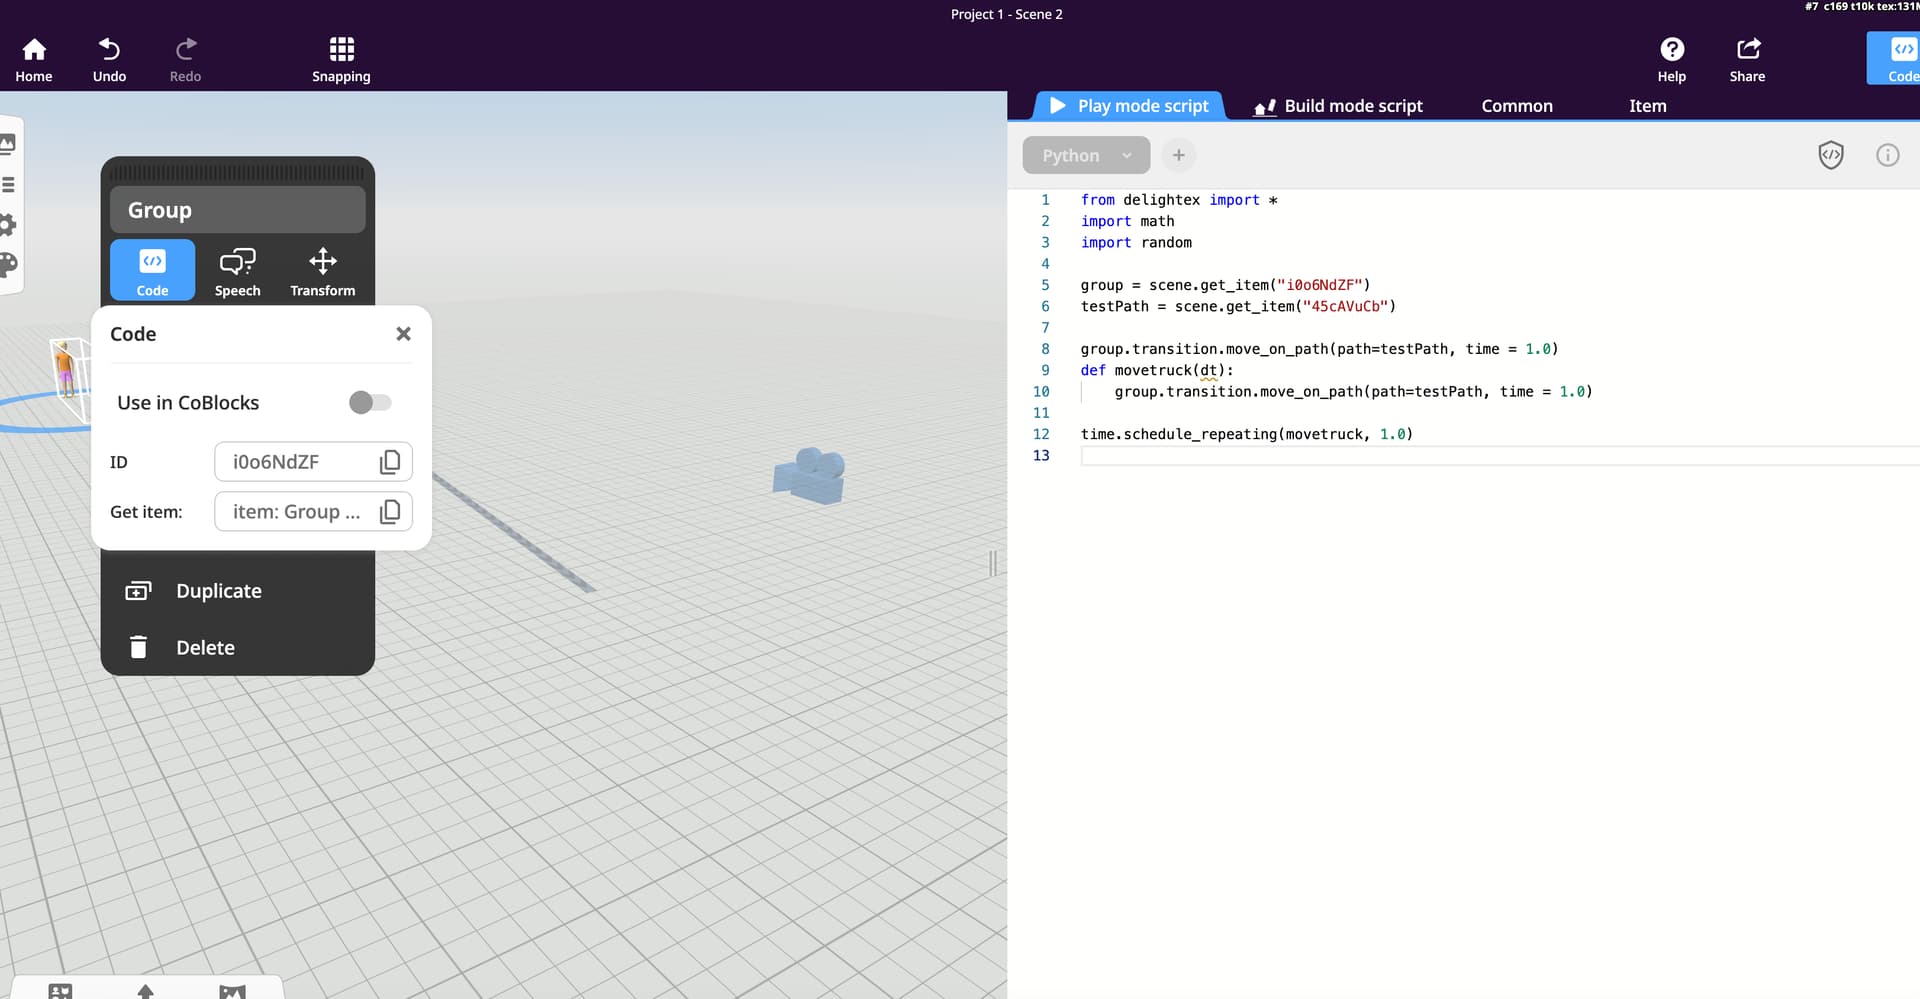Open the Upload arrow in bottom bar

[x=146, y=991]
